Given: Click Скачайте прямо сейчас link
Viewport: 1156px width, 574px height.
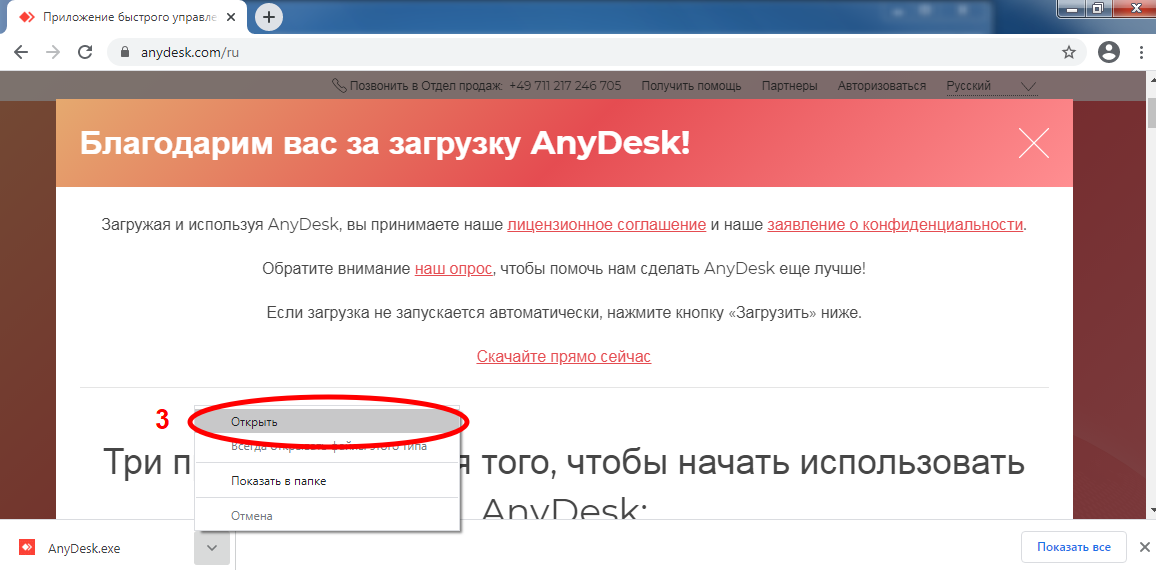Looking at the screenshot, I should pyautogui.click(x=564, y=357).
